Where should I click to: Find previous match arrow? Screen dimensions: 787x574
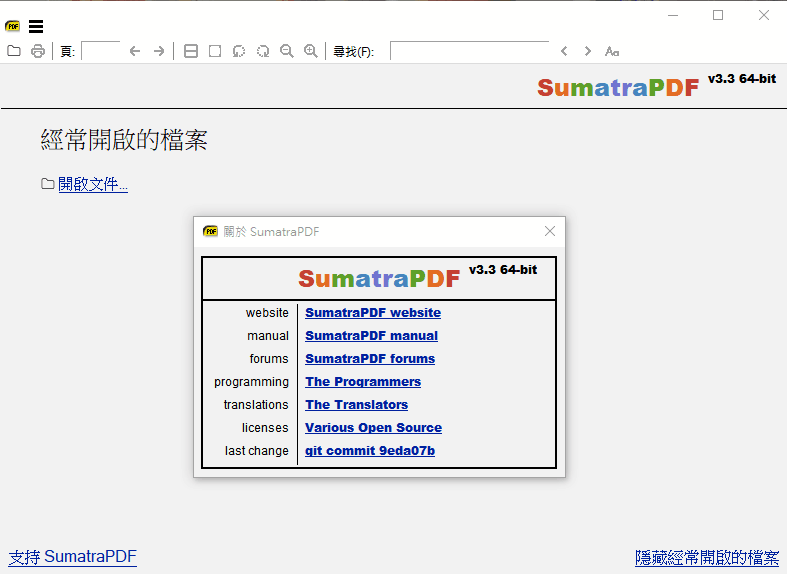point(564,51)
